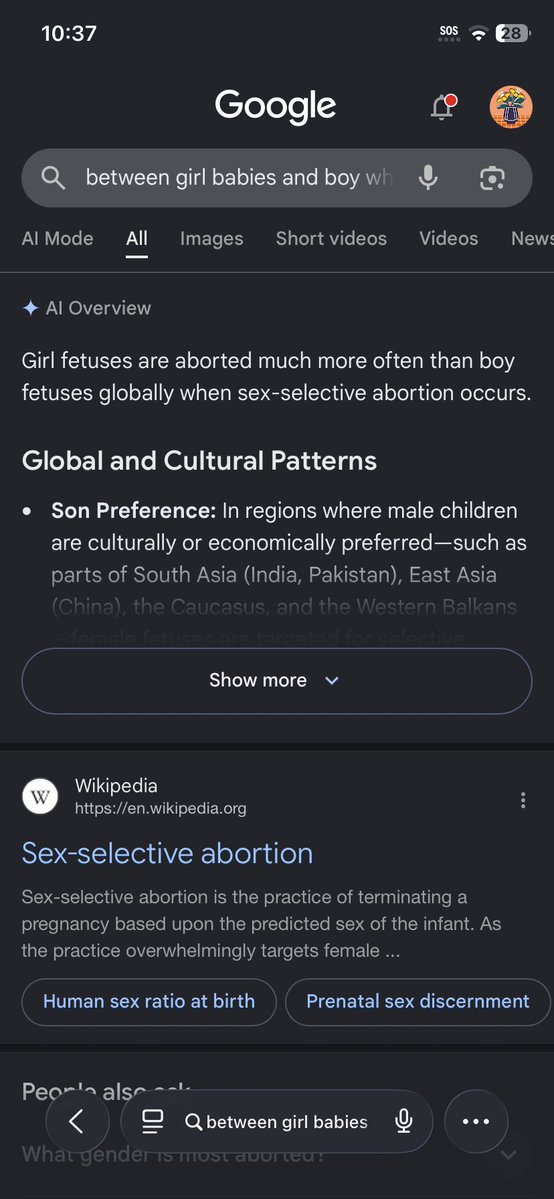Open the bottom bar more options ellipsis
The width and height of the screenshot is (554, 1199).
pos(476,1121)
